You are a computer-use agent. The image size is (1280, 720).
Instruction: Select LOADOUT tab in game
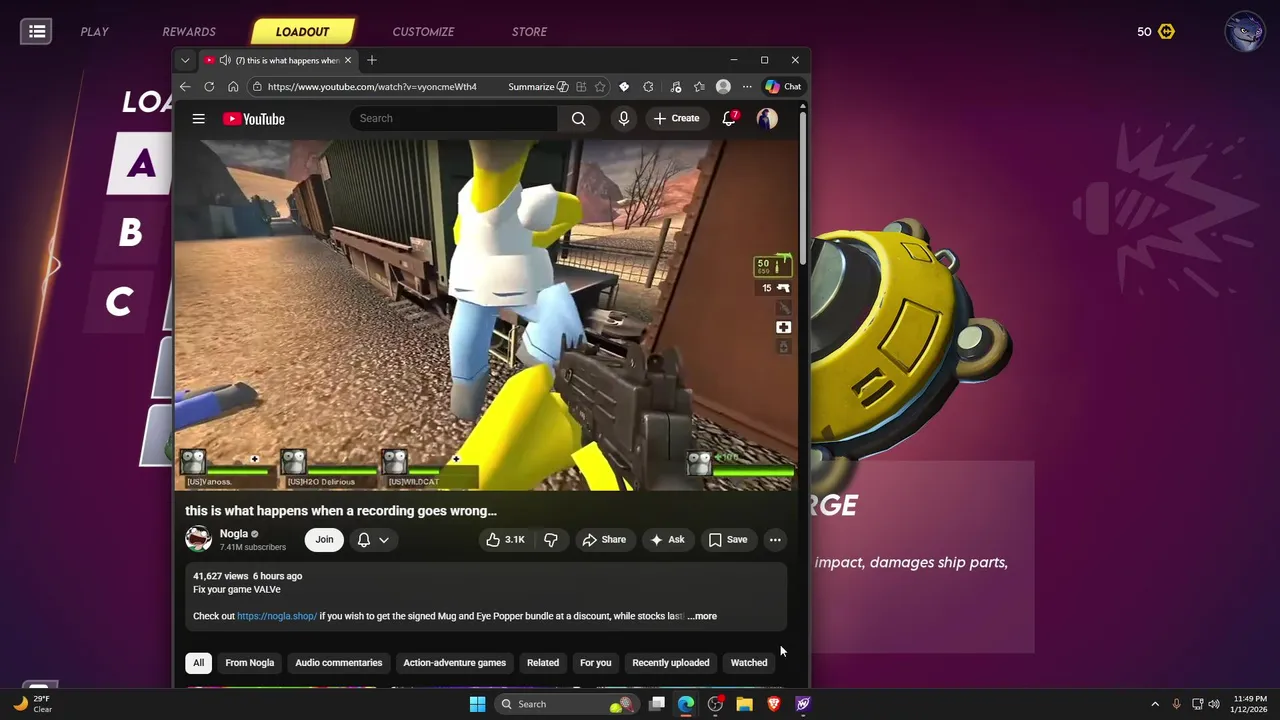point(302,32)
